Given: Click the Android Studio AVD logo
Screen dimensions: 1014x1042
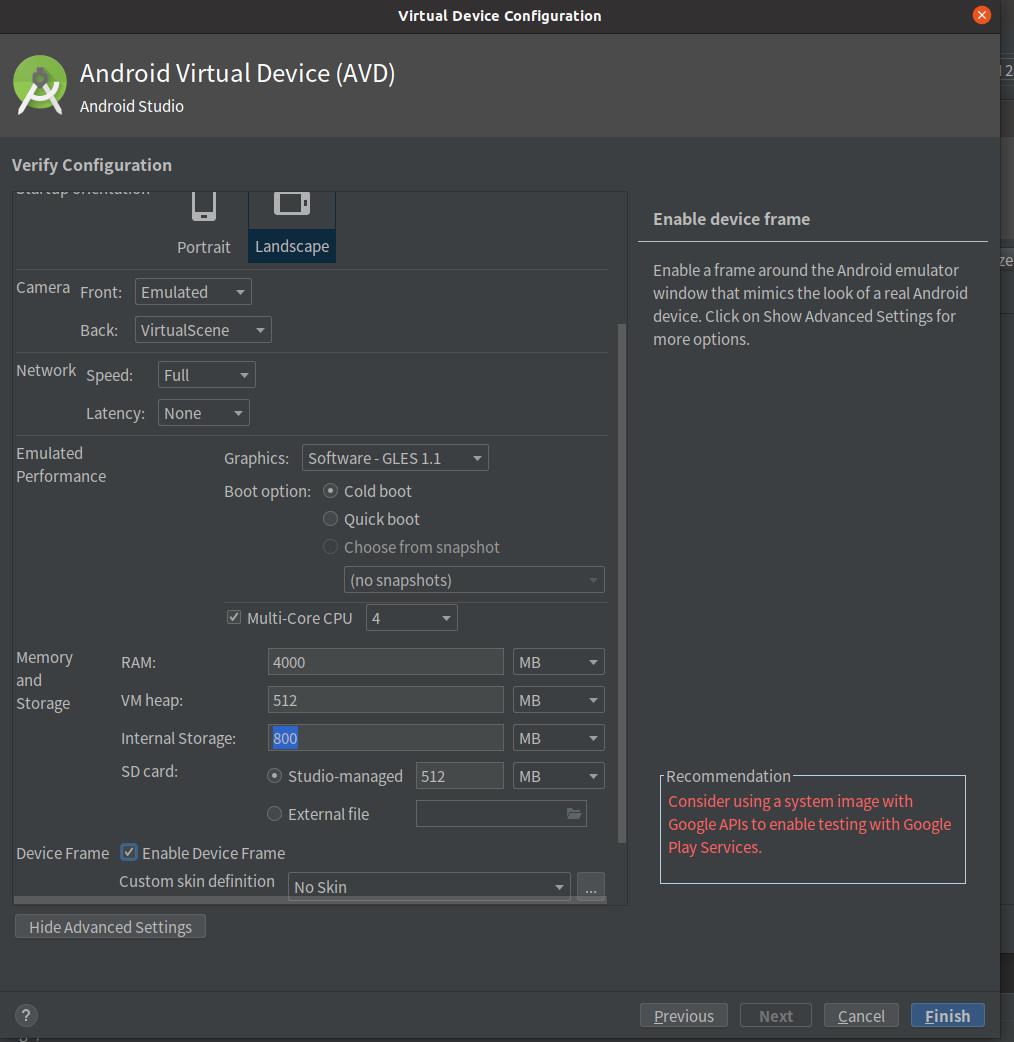Looking at the screenshot, I should pos(40,85).
